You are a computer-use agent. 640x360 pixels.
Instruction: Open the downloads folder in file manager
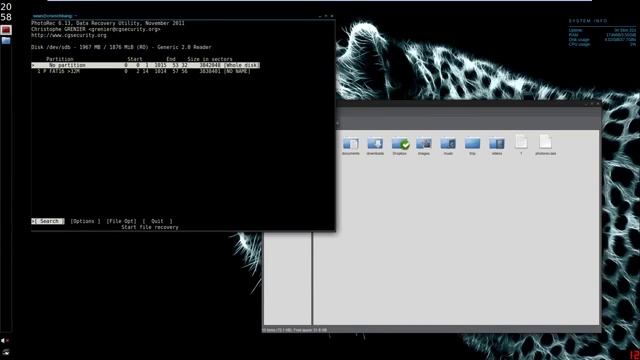click(x=375, y=144)
